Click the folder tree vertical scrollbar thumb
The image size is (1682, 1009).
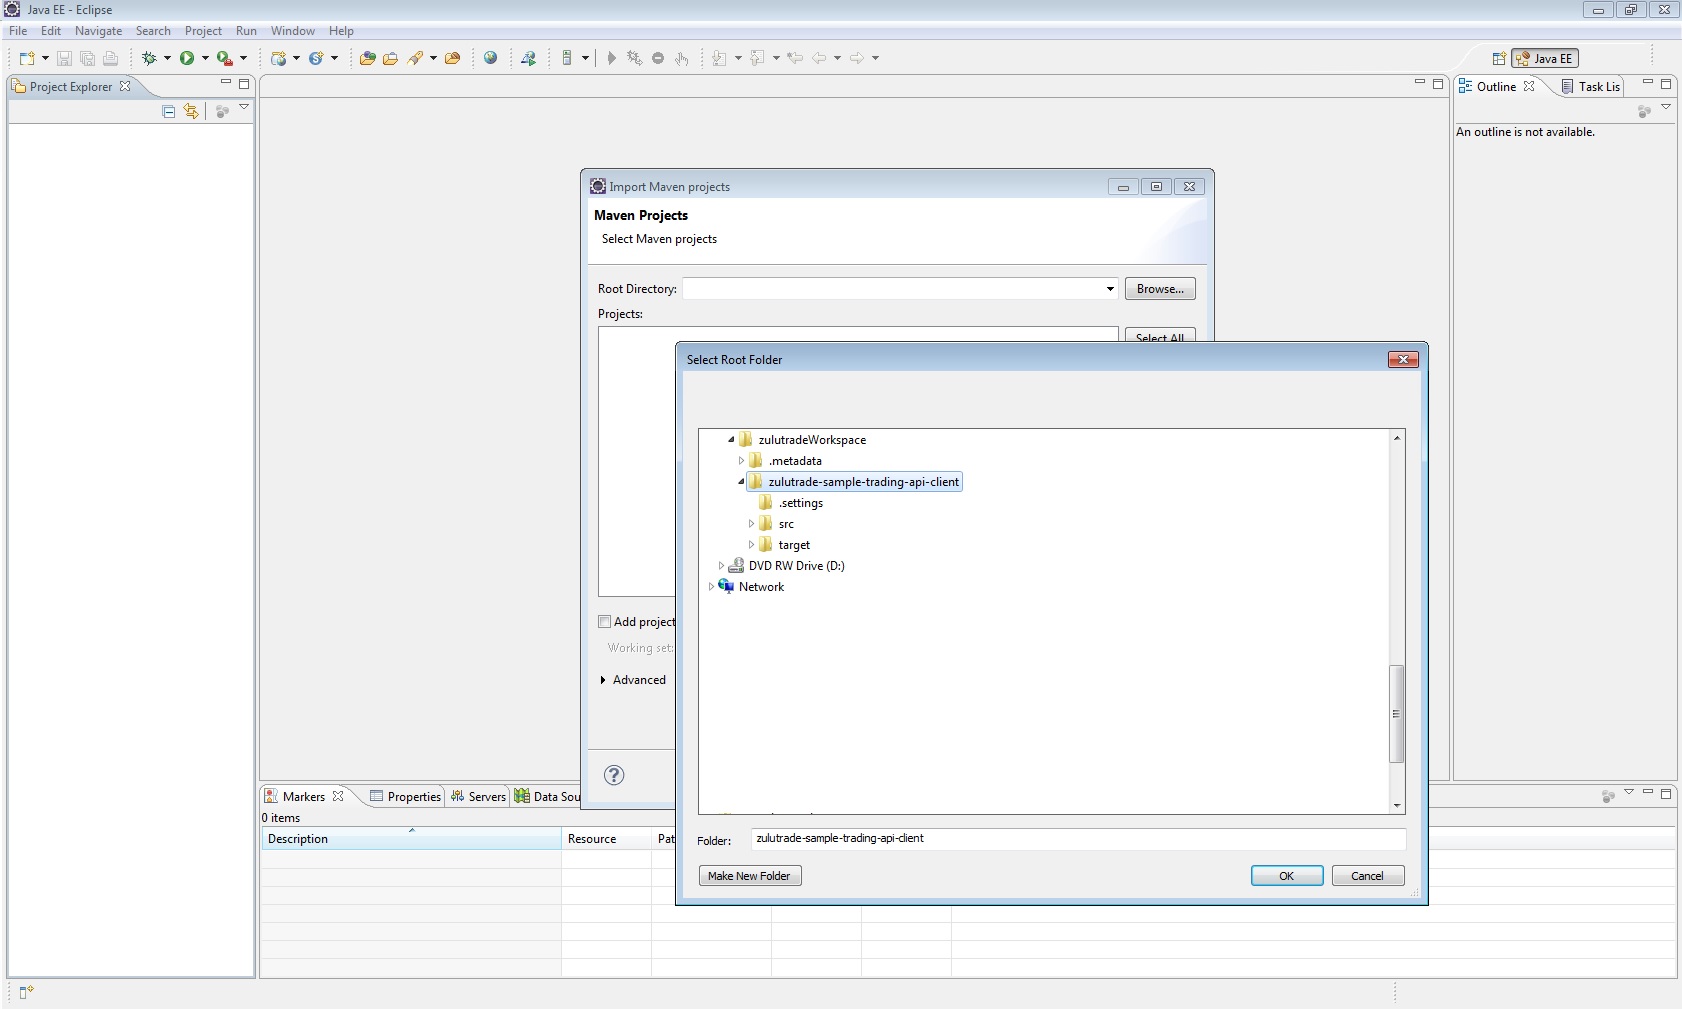click(1397, 712)
